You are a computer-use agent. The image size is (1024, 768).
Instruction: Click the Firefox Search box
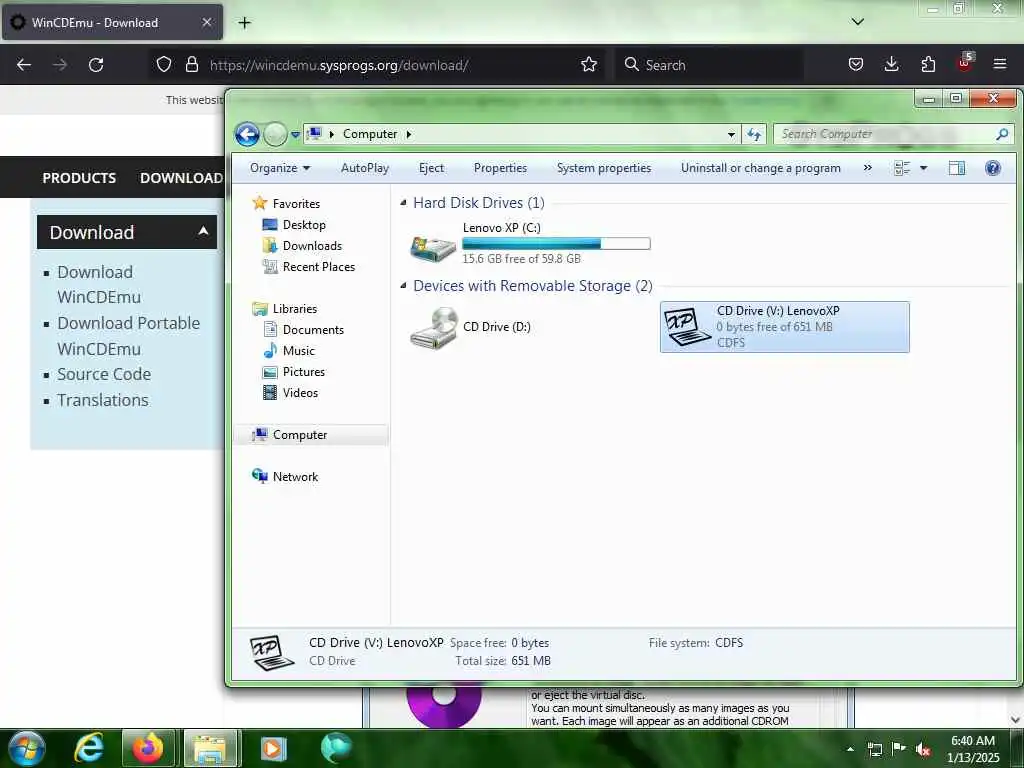click(710, 65)
